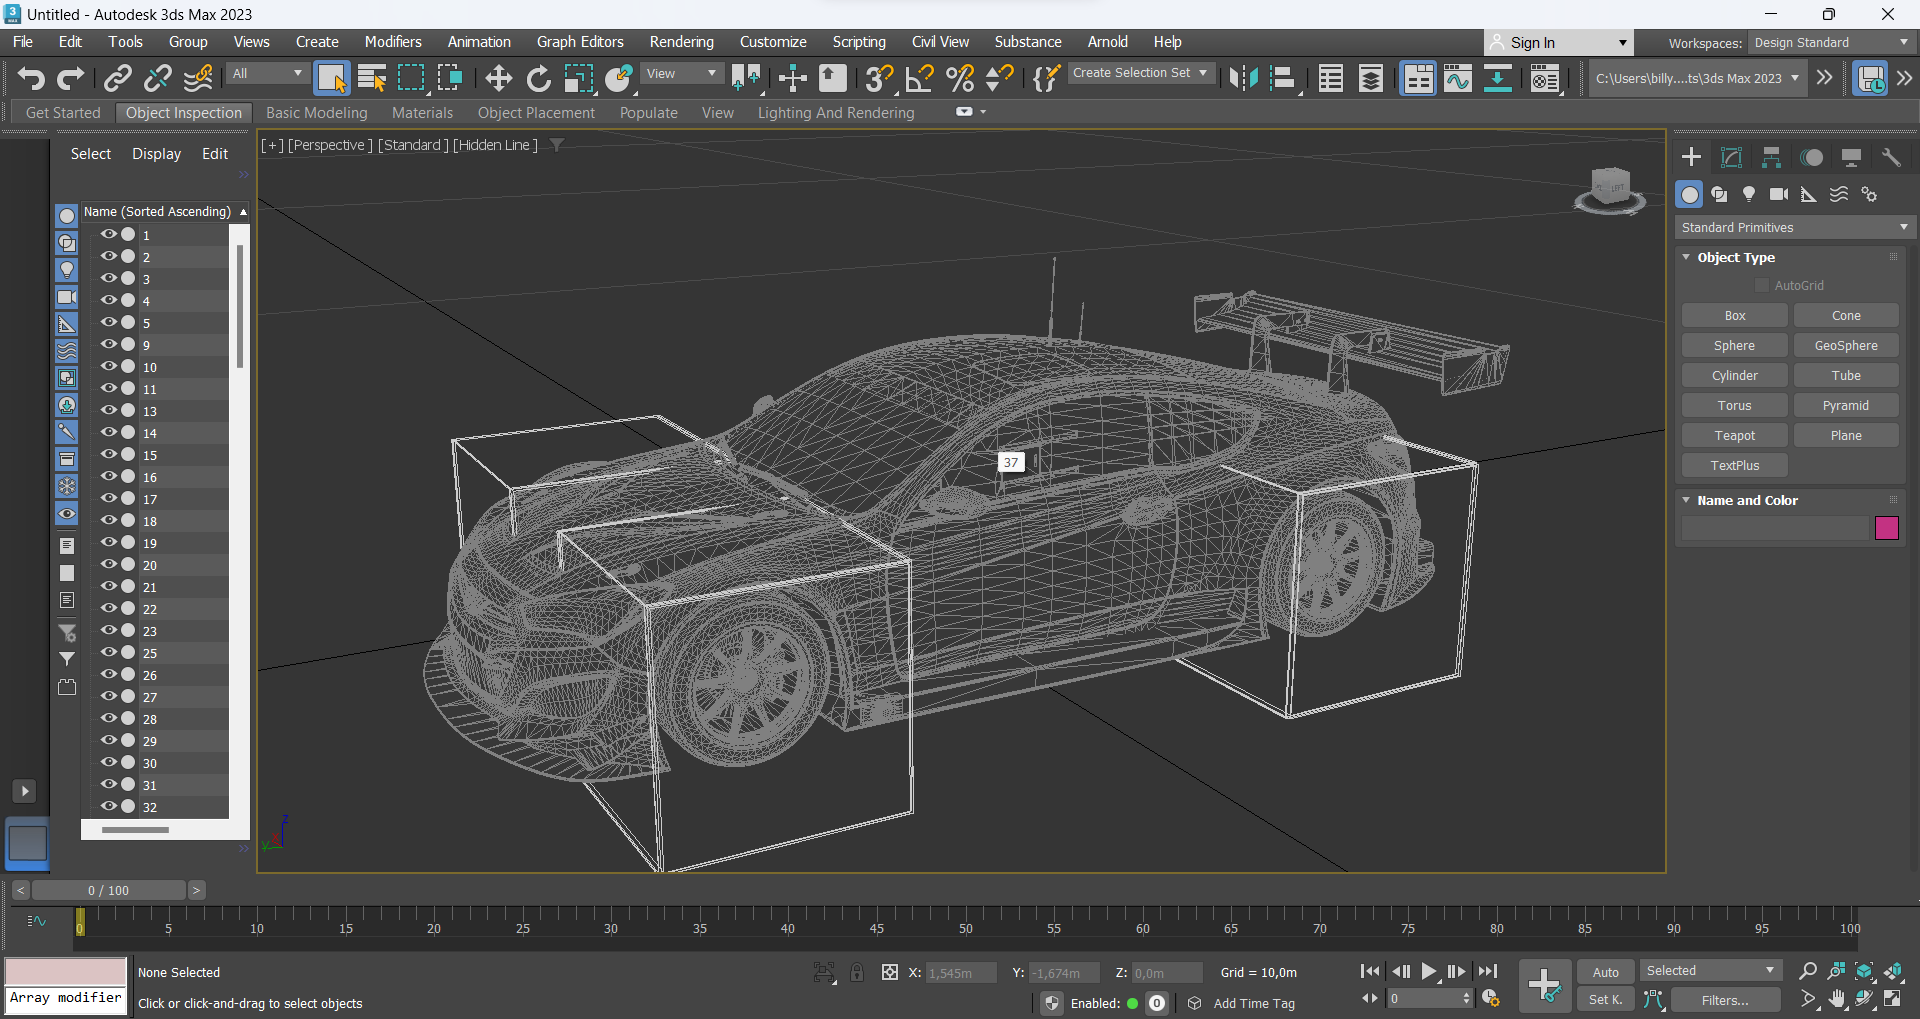Open the Modify command panel tab
1920x1019 pixels.
tap(1731, 157)
